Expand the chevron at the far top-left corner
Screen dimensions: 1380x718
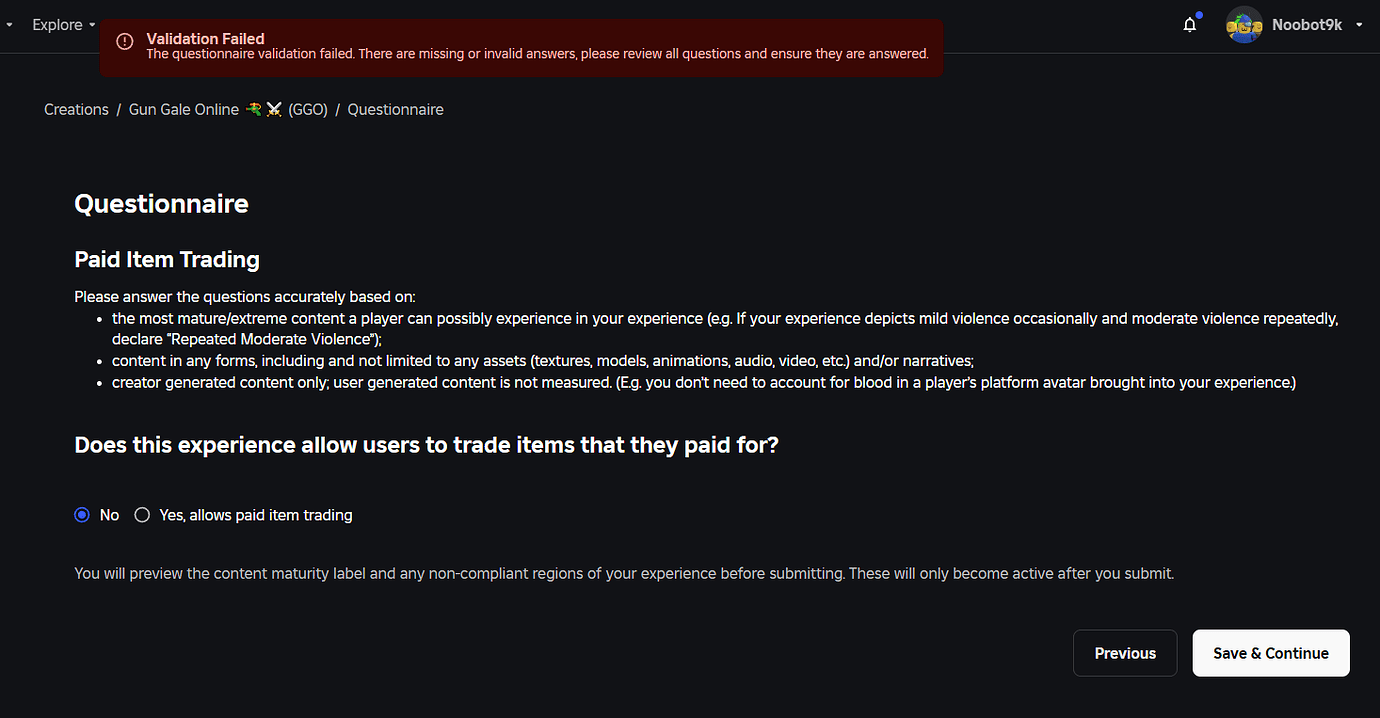[9, 24]
